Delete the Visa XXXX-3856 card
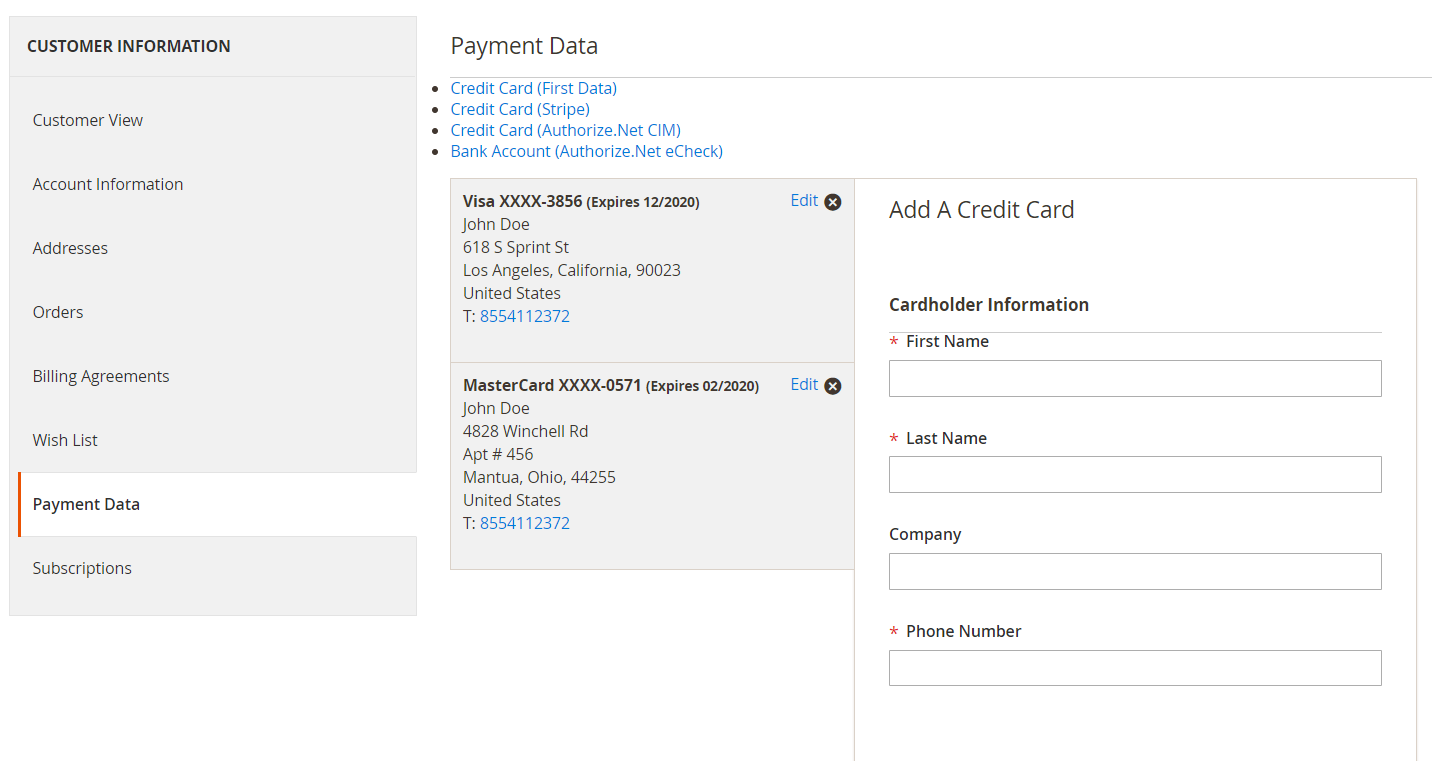The width and height of the screenshot is (1432, 761). click(832, 202)
